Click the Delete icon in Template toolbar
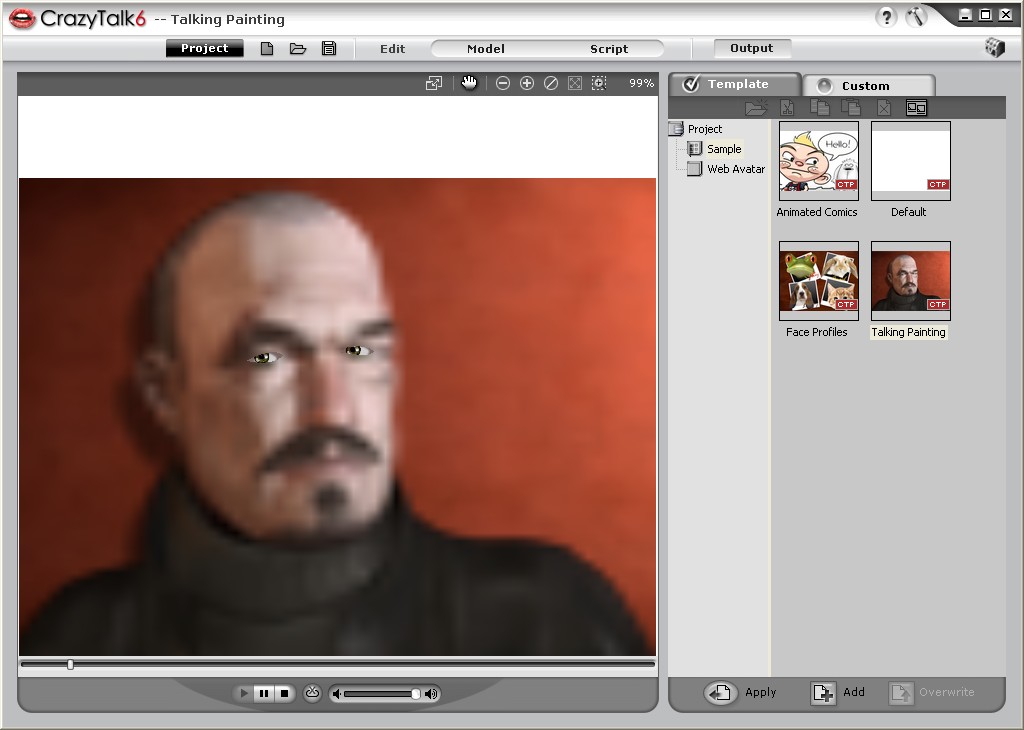This screenshot has width=1024, height=730. (x=884, y=108)
